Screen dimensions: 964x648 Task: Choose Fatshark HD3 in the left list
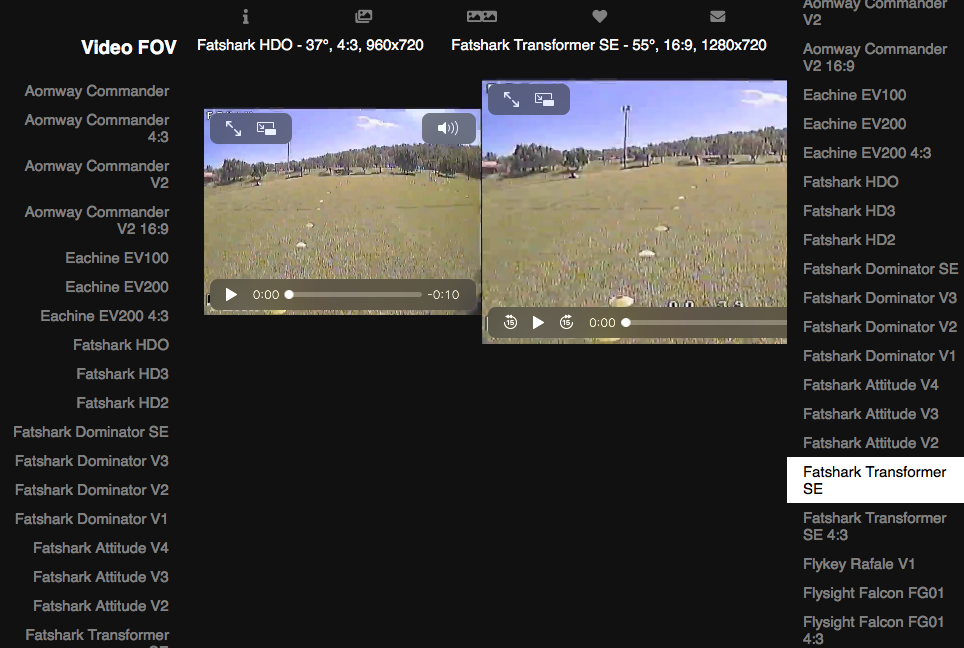coord(122,373)
